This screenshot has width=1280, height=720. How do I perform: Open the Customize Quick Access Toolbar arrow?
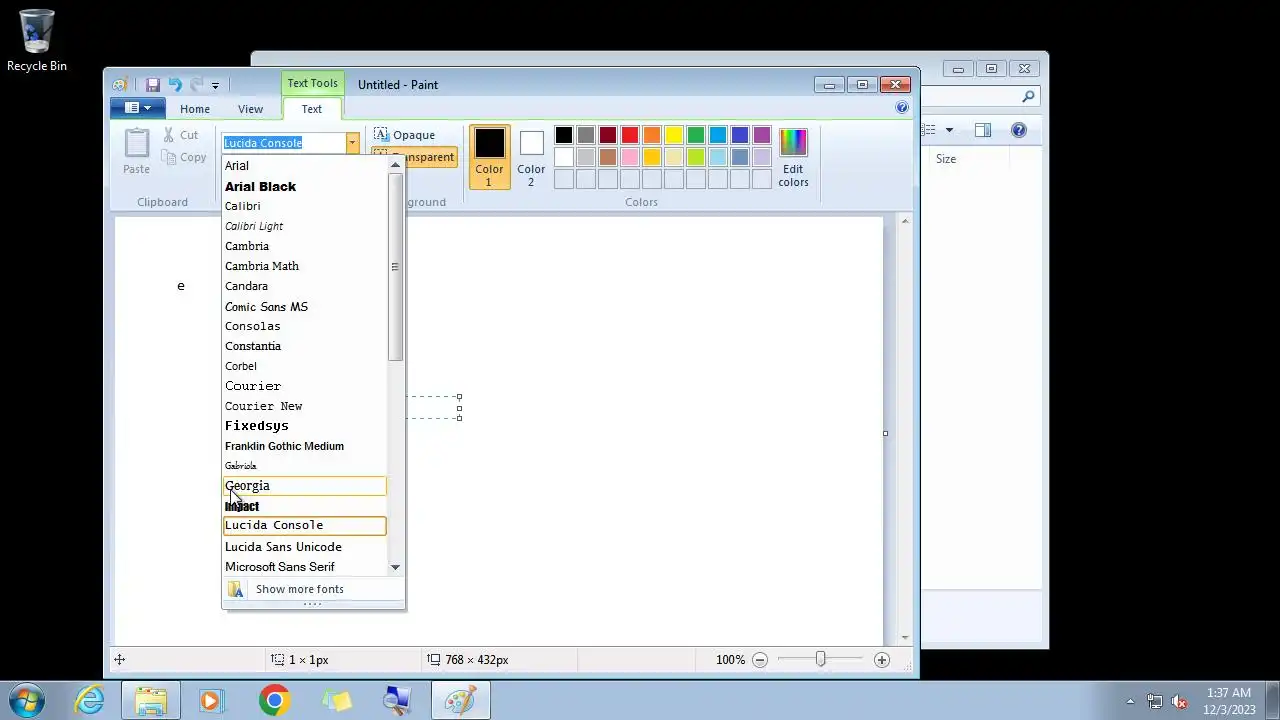(x=215, y=86)
